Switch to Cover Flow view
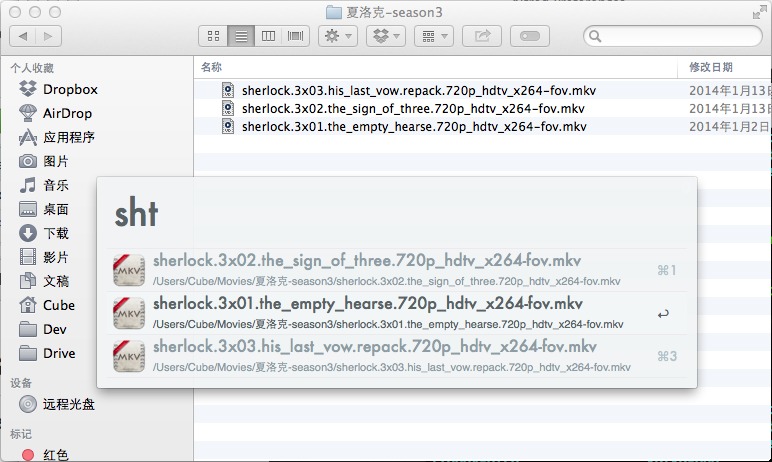 [295, 36]
